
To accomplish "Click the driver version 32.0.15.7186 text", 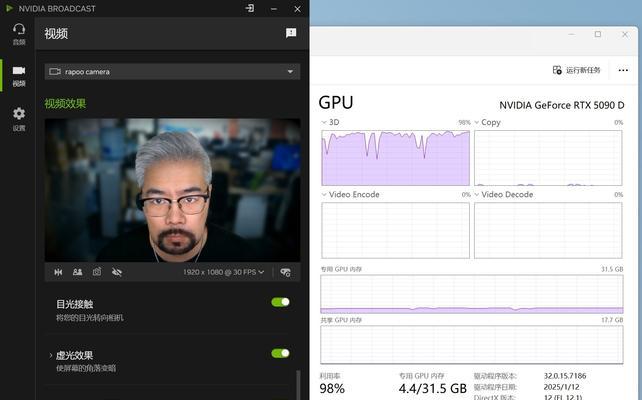I will 565,376.
